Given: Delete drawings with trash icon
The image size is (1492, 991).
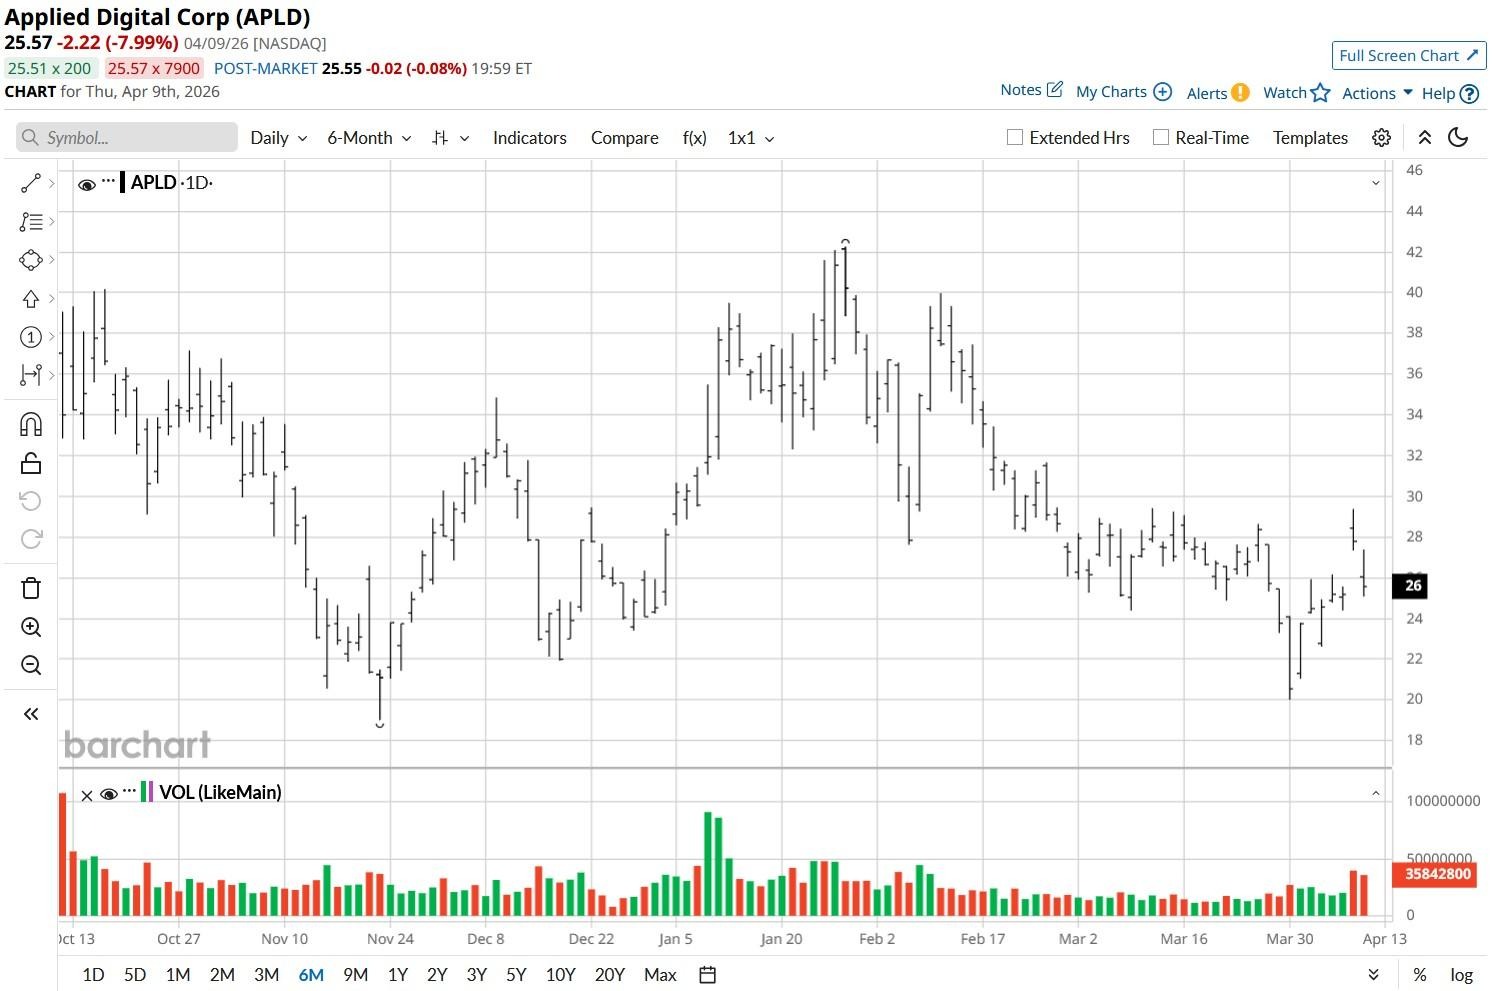Looking at the screenshot, I should pyautogui.click(x=31, y=588).
